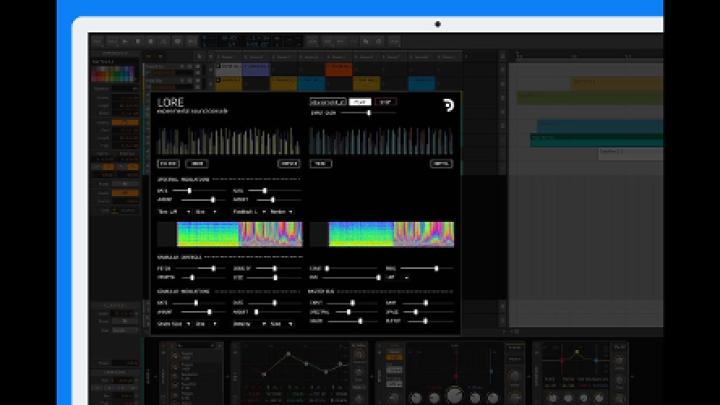Screen dimensions: 720x405
Task: Adjust the Grain slider in Master Bus
Action: pos(352,321)
